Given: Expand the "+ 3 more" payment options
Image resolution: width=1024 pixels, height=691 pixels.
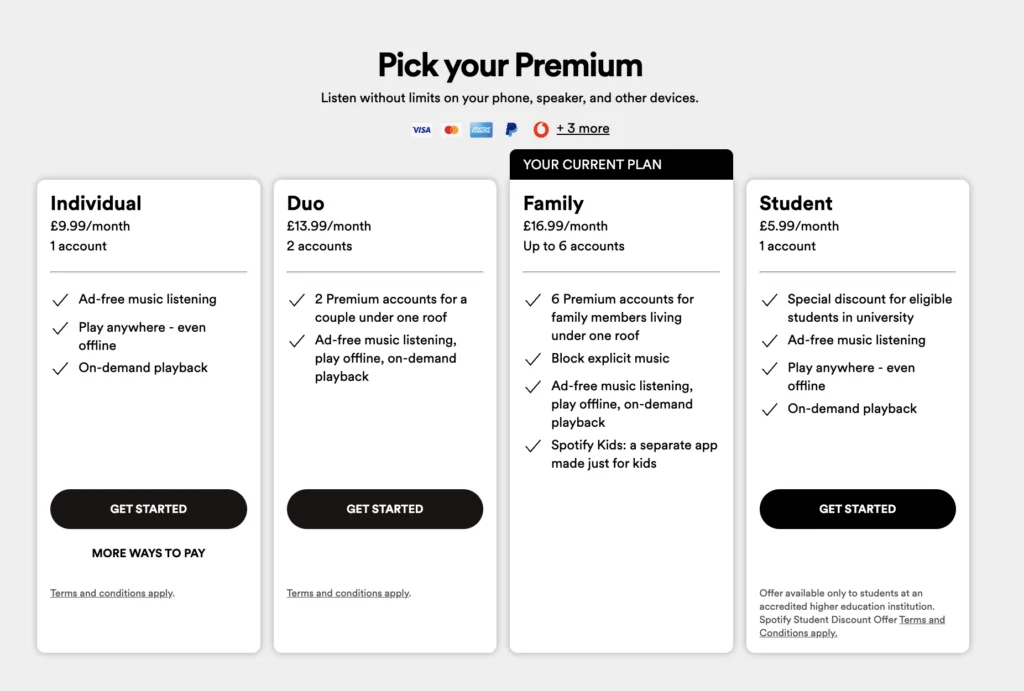Looking at the screenshot, I should (583, 128).
